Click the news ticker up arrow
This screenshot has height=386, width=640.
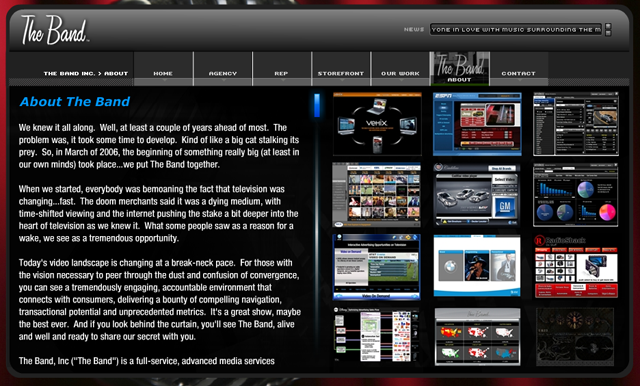608,26
